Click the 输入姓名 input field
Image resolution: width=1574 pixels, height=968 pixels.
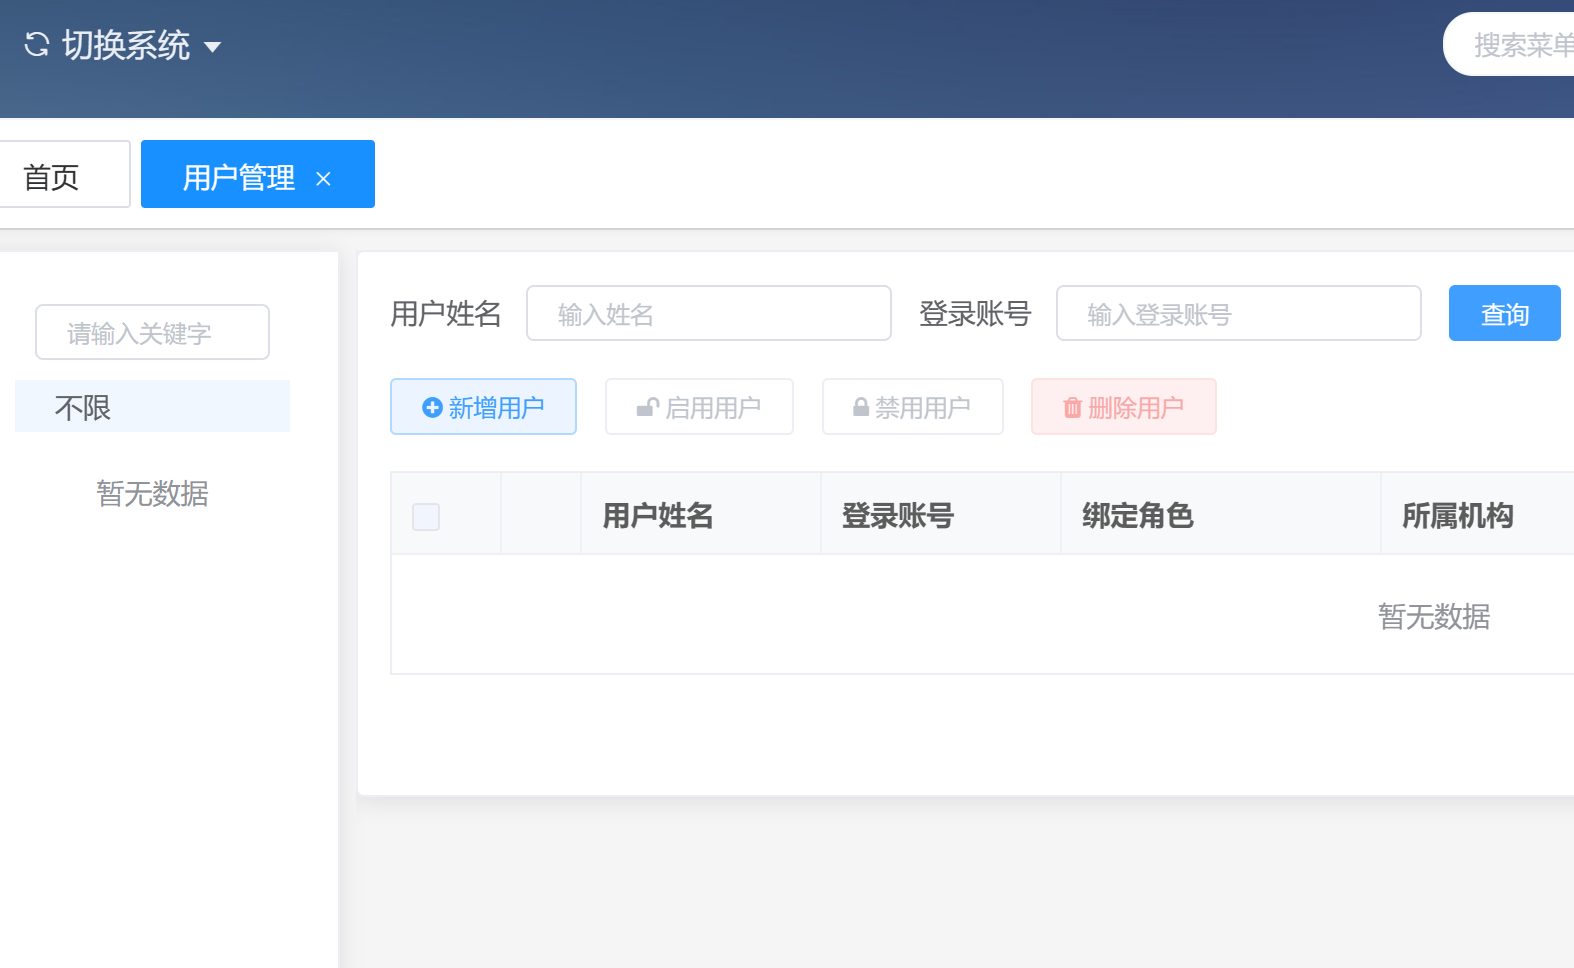(x=709, y=313)
